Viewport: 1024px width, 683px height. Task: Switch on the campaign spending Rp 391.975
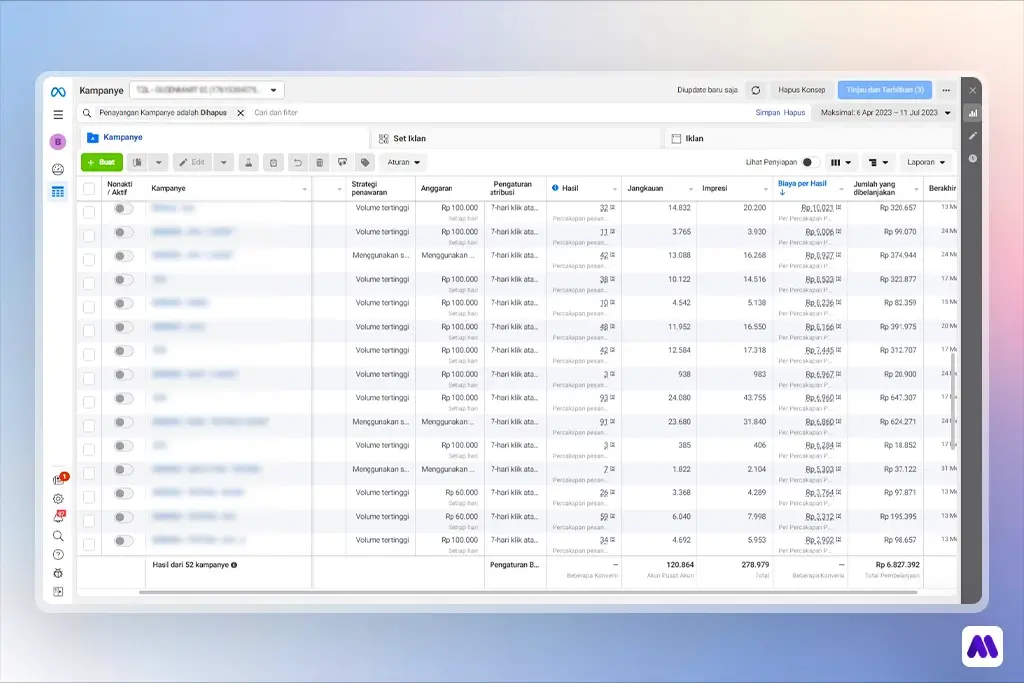click(123, 327)
